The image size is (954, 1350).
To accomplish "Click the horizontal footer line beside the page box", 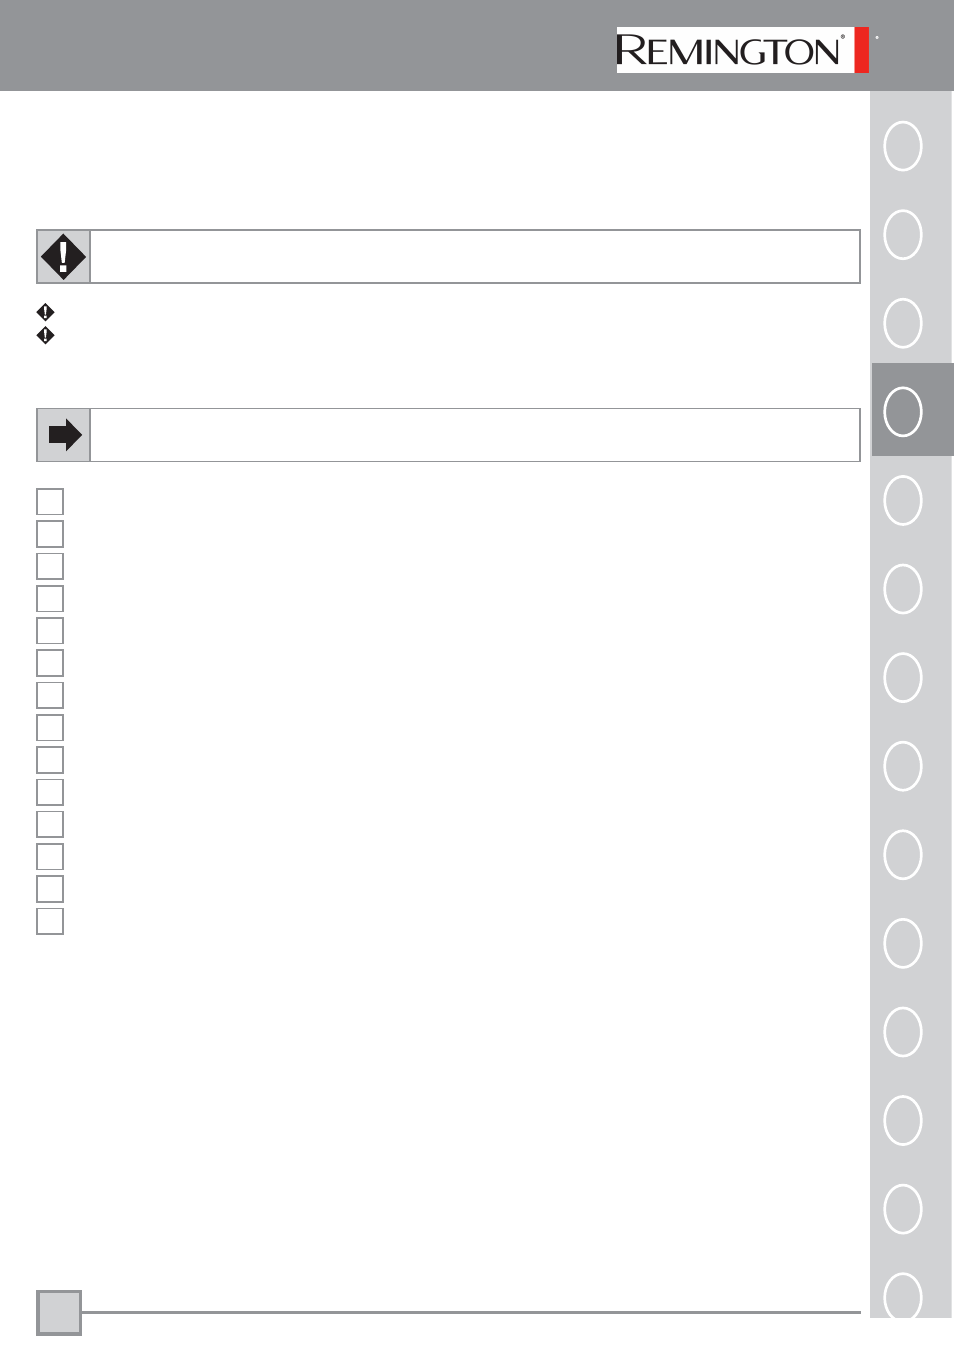I will coord(471,1312).
